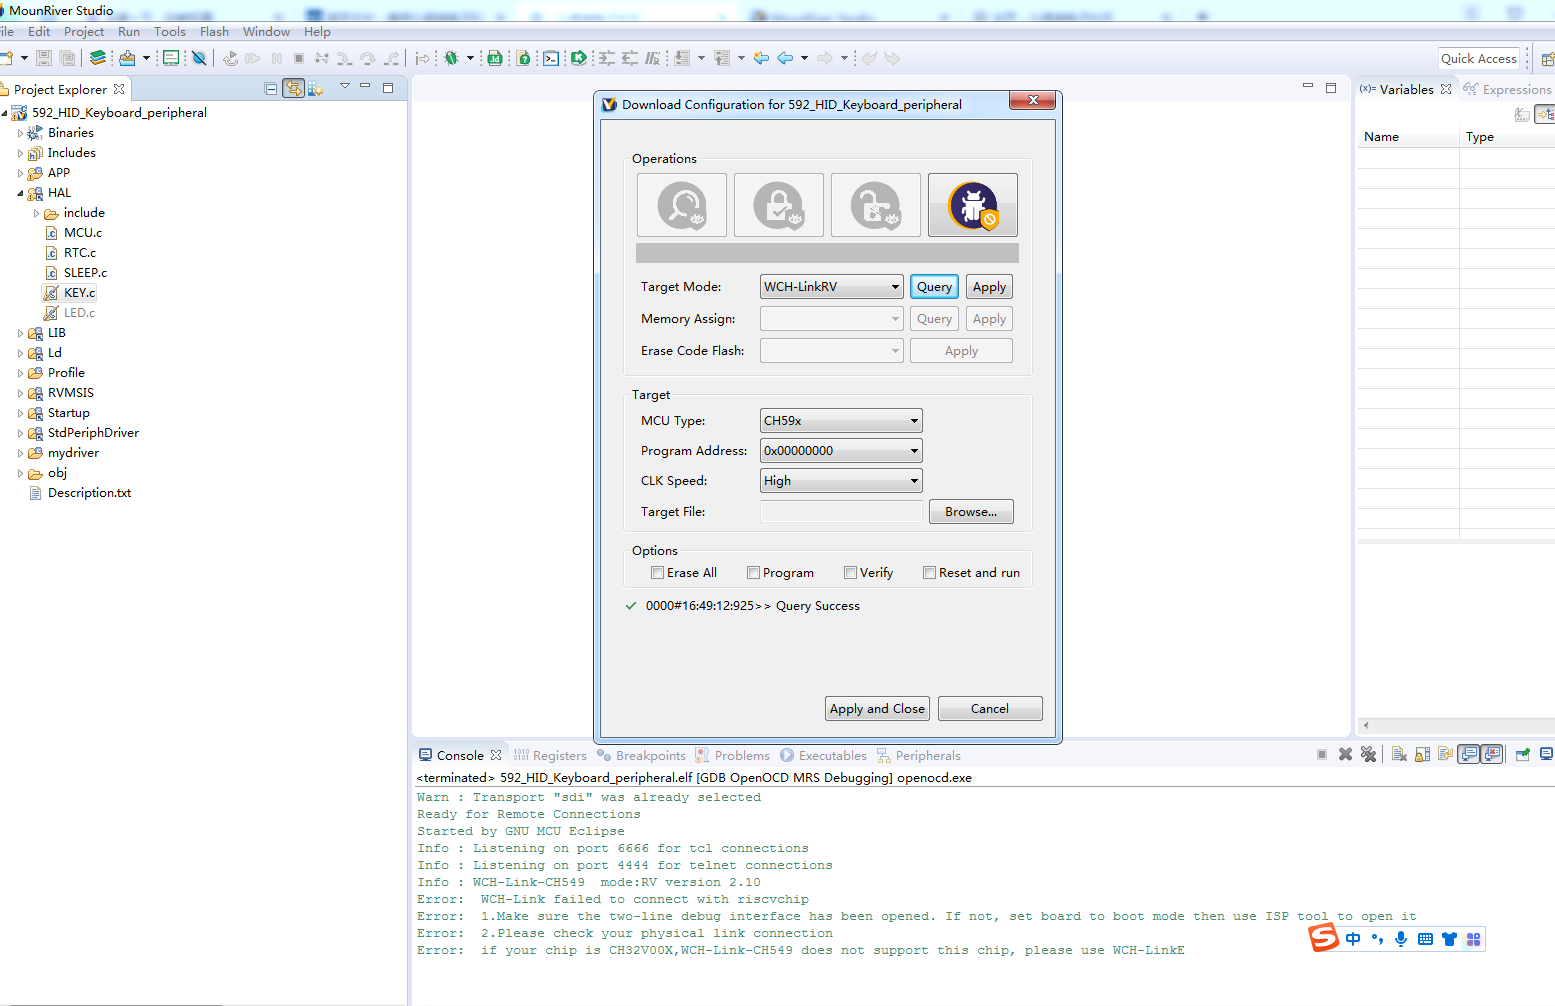This screenshot has height=1006, width=1555.
Task: Click the Skip All Breakpoints toolbar icon
Action: (x=199, y=58)
